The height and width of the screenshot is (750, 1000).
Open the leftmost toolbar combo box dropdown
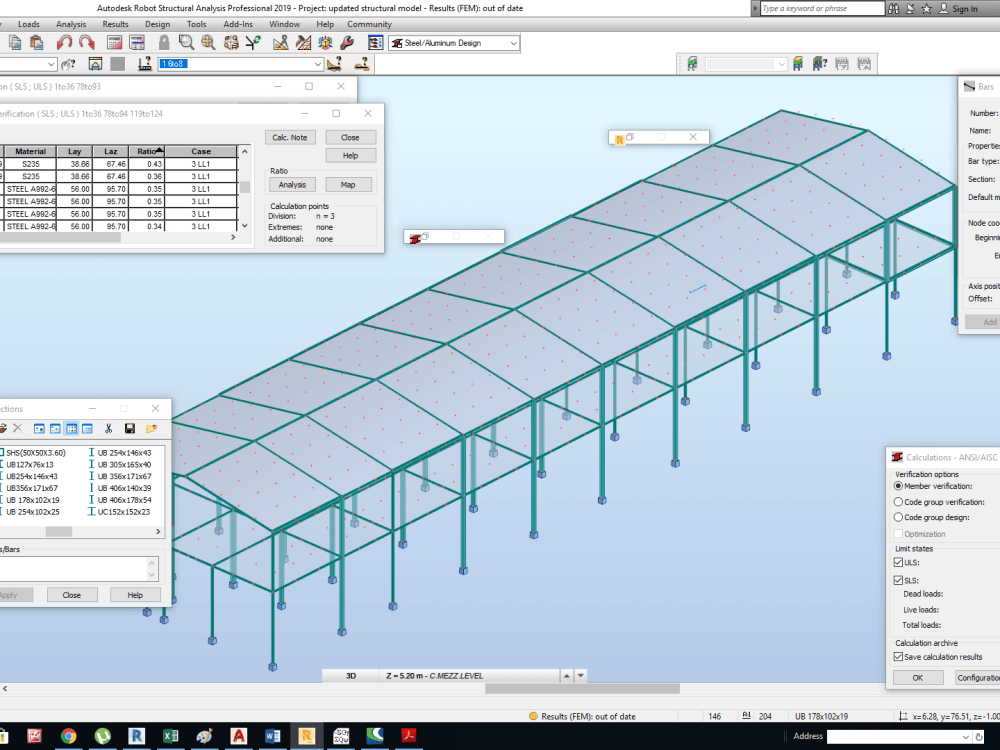(51, 64)
